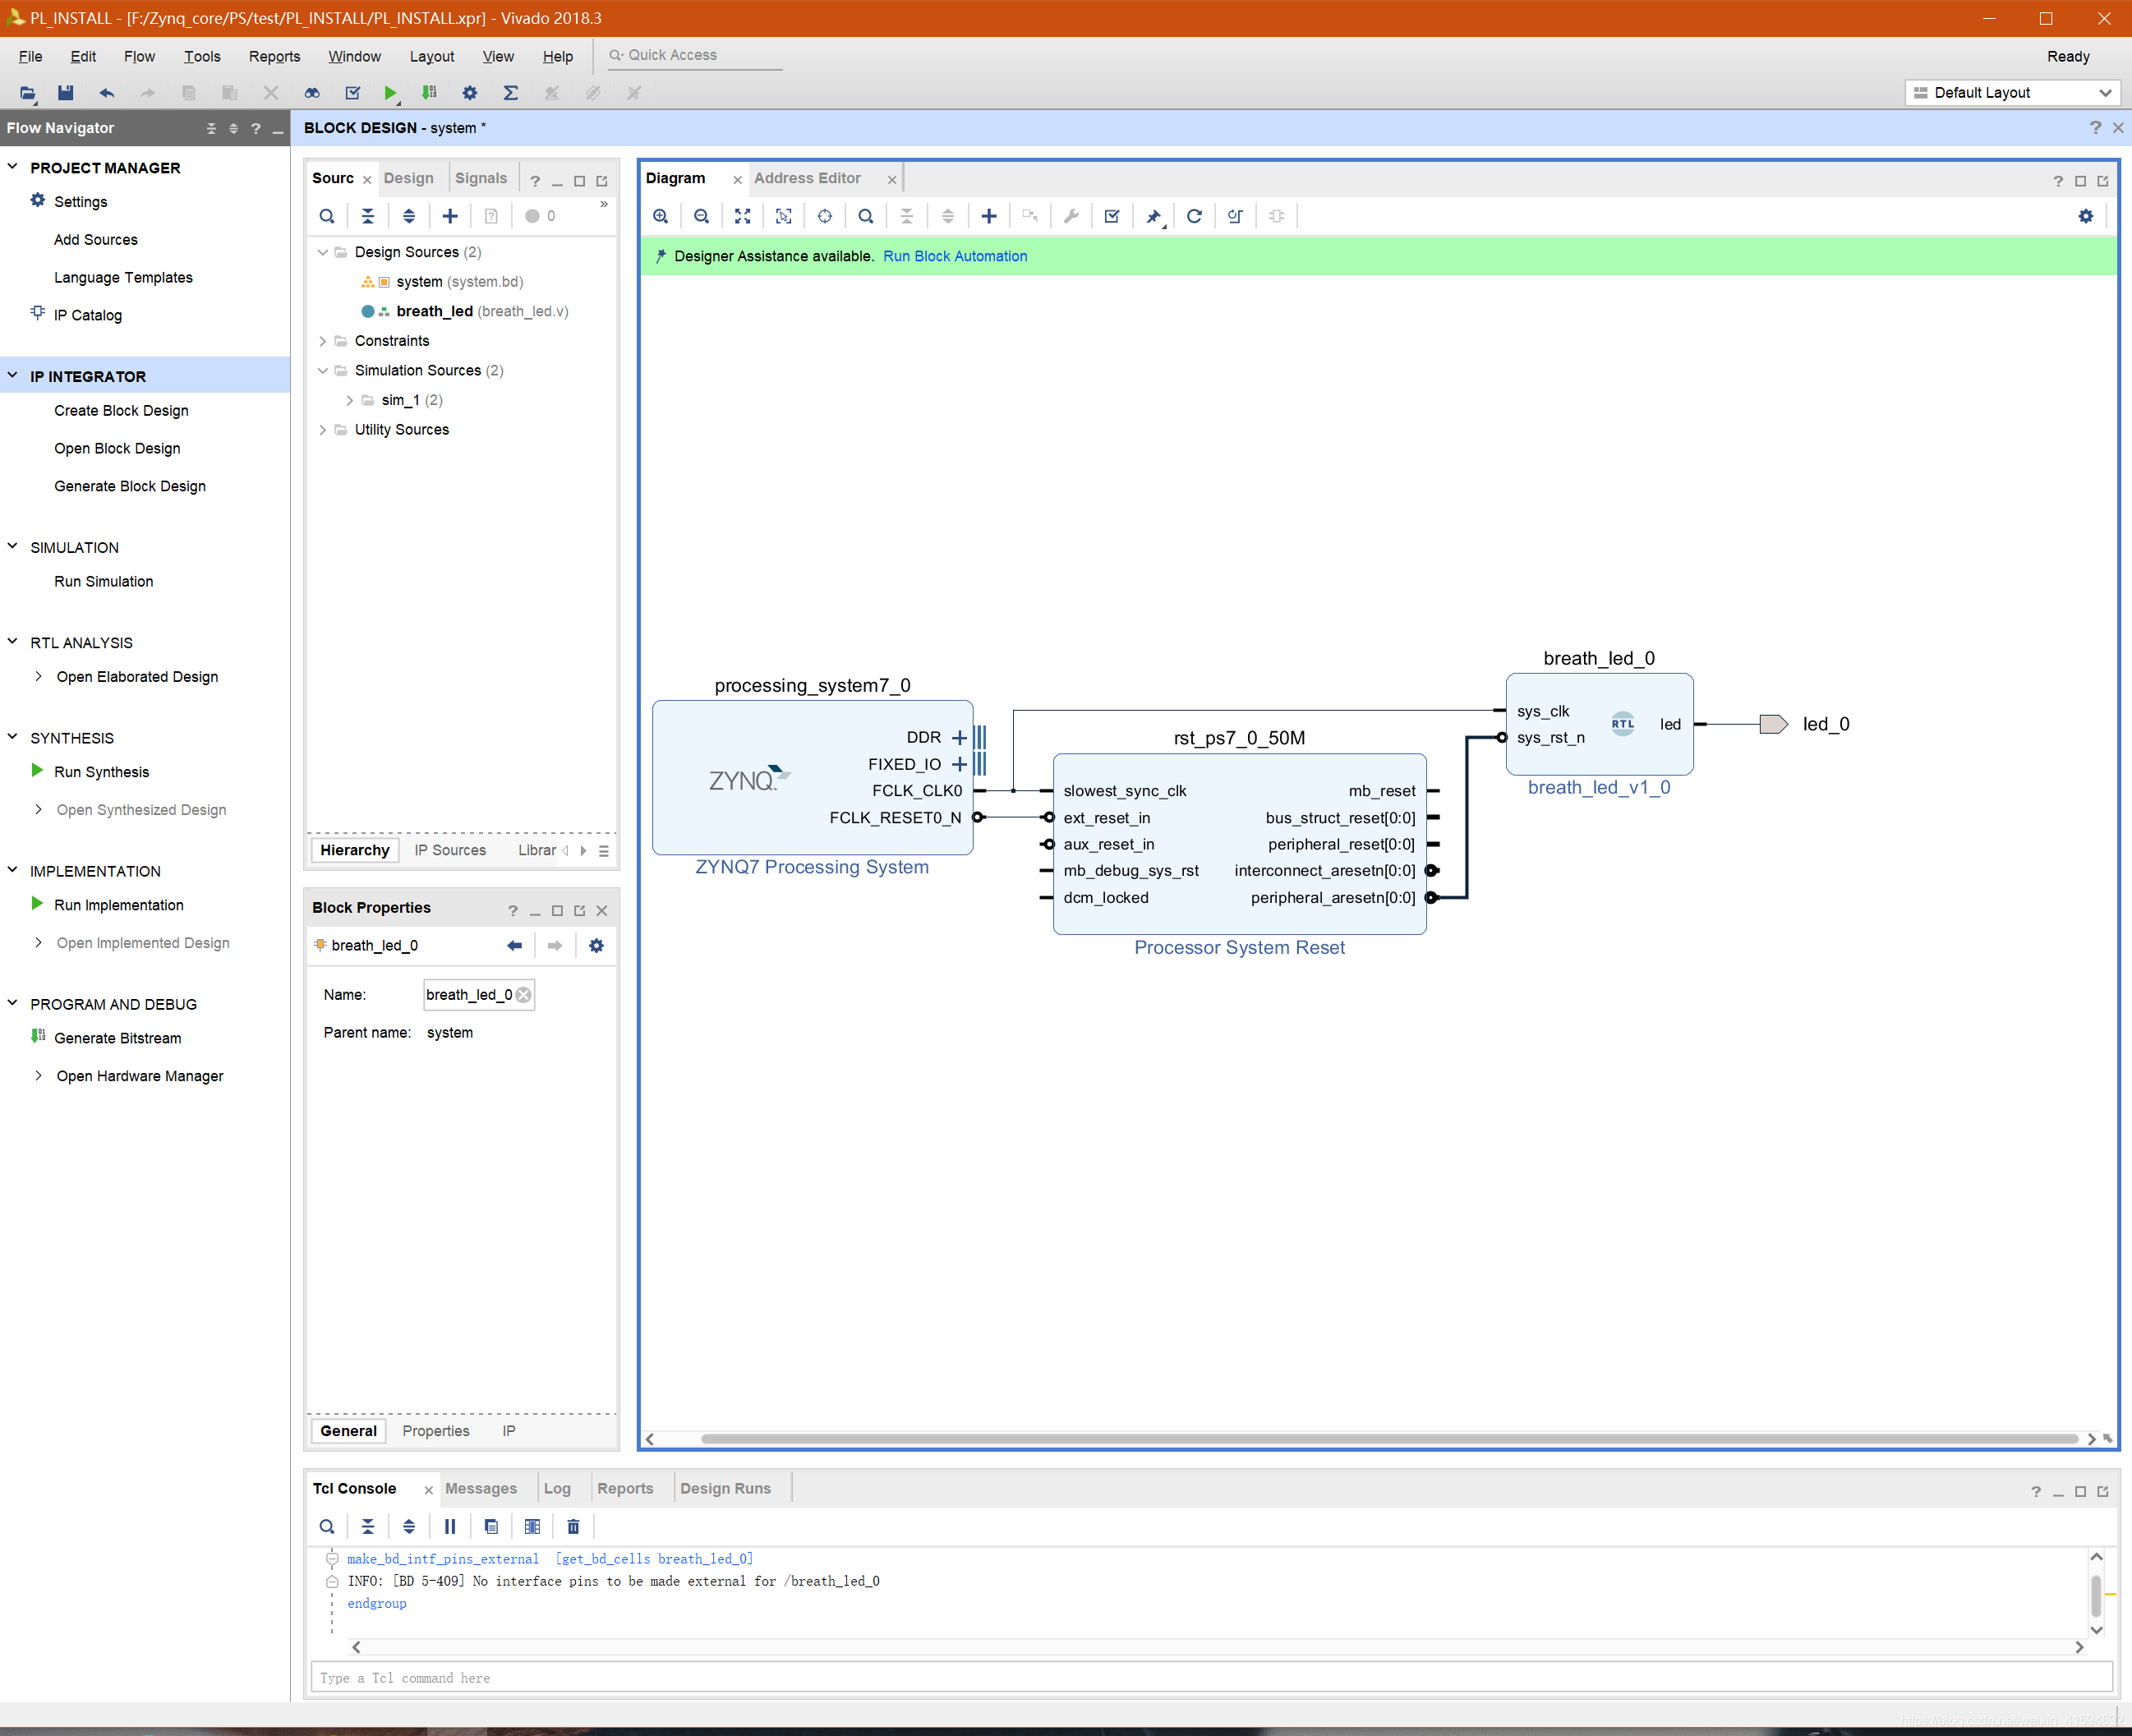Expand DDR interface plus on processing_system7_0
Viewport: 2132px width, 1736px height.
959,737
